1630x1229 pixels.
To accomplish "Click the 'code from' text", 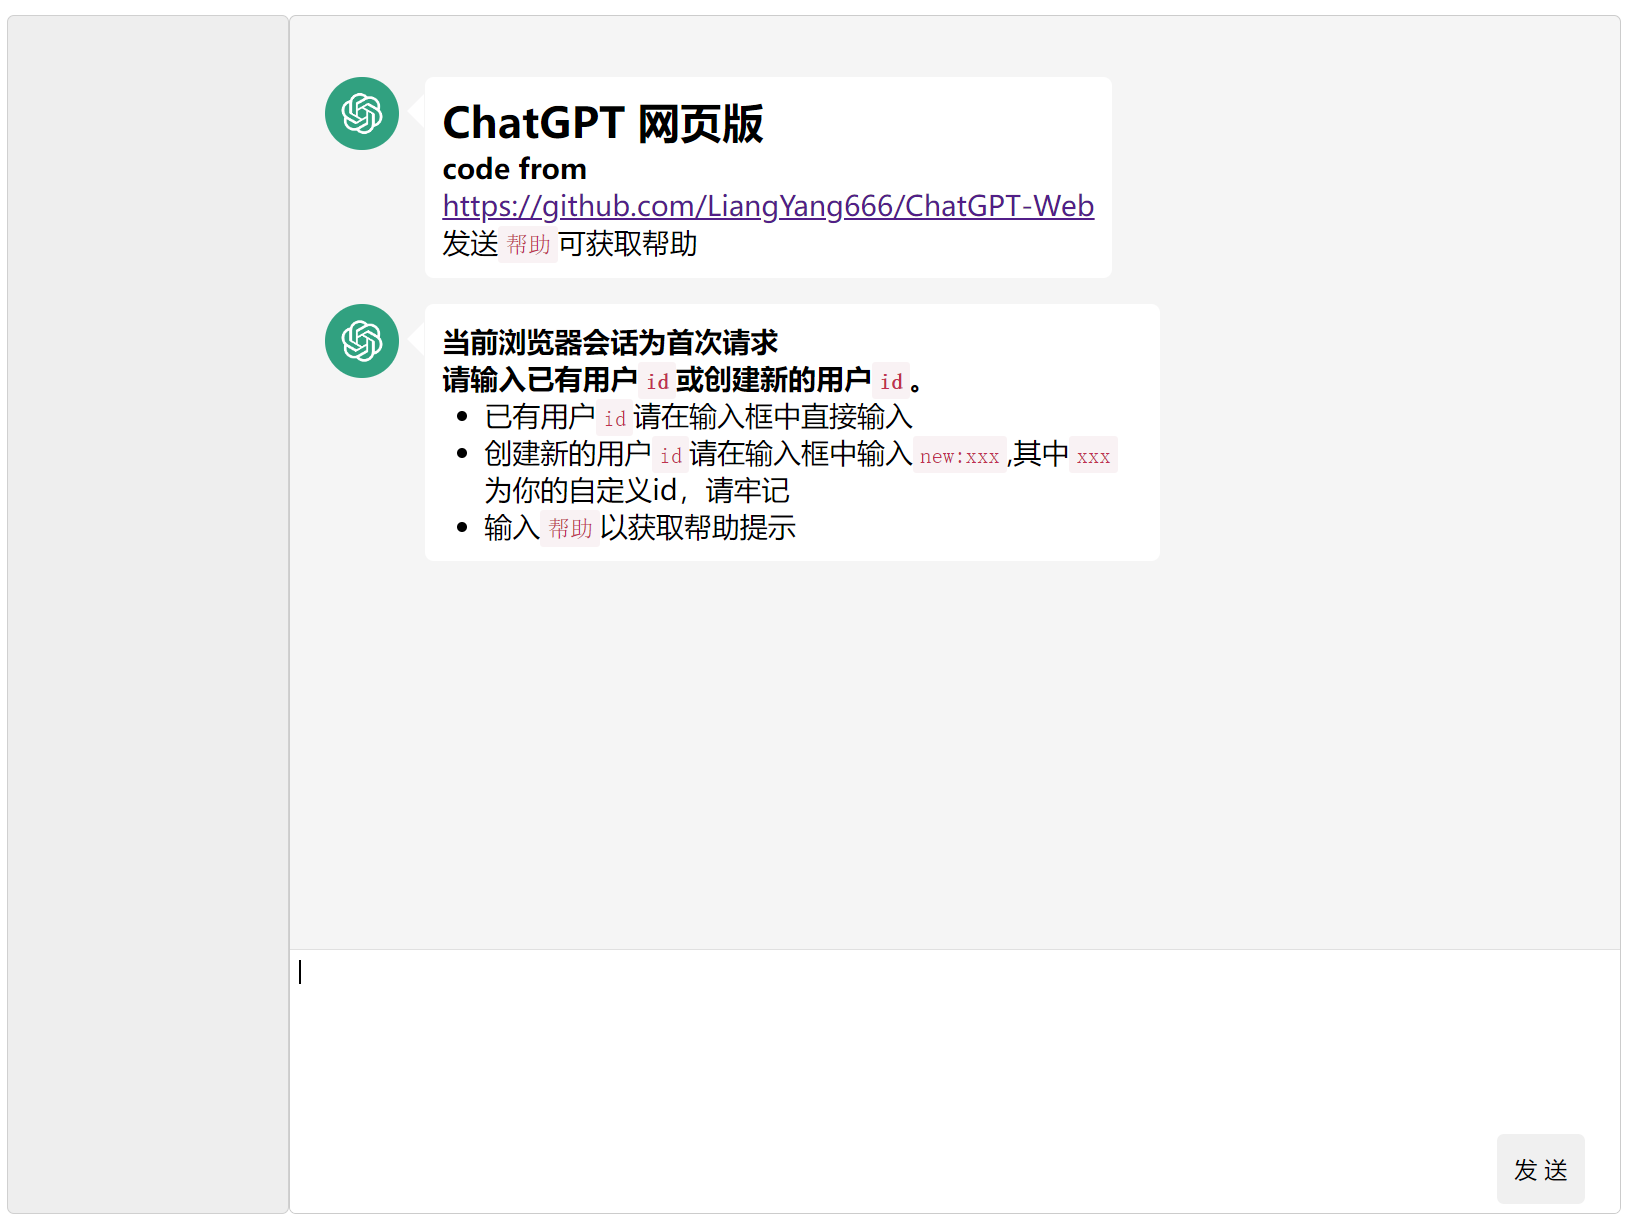I will (515, 169).
